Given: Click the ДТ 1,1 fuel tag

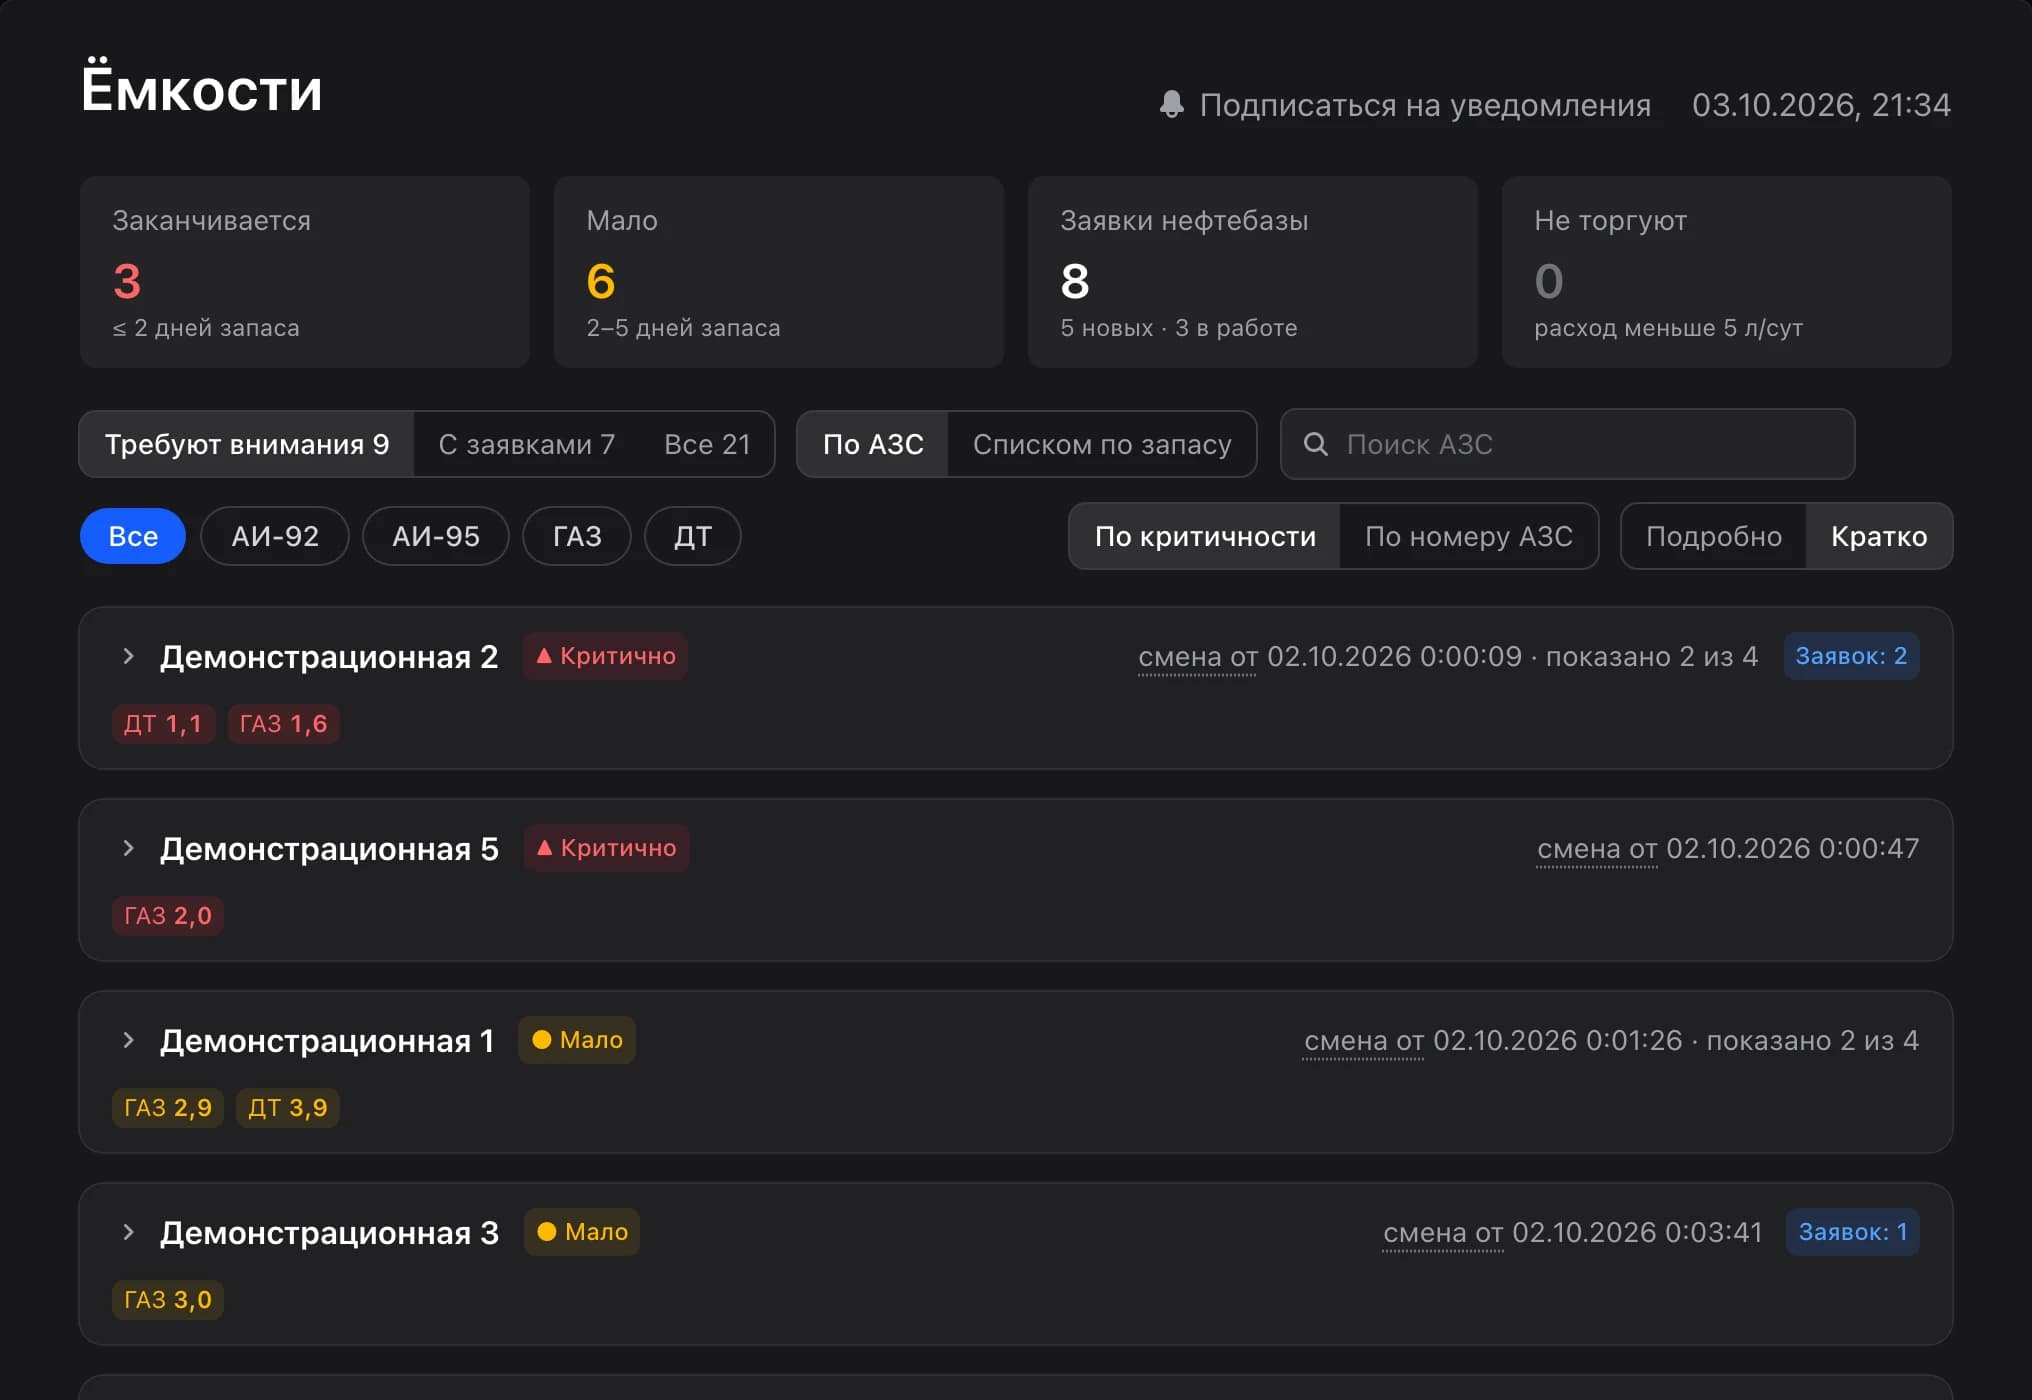Looking at the screenshot, I should pyautogui.click(x=163, y=724).
